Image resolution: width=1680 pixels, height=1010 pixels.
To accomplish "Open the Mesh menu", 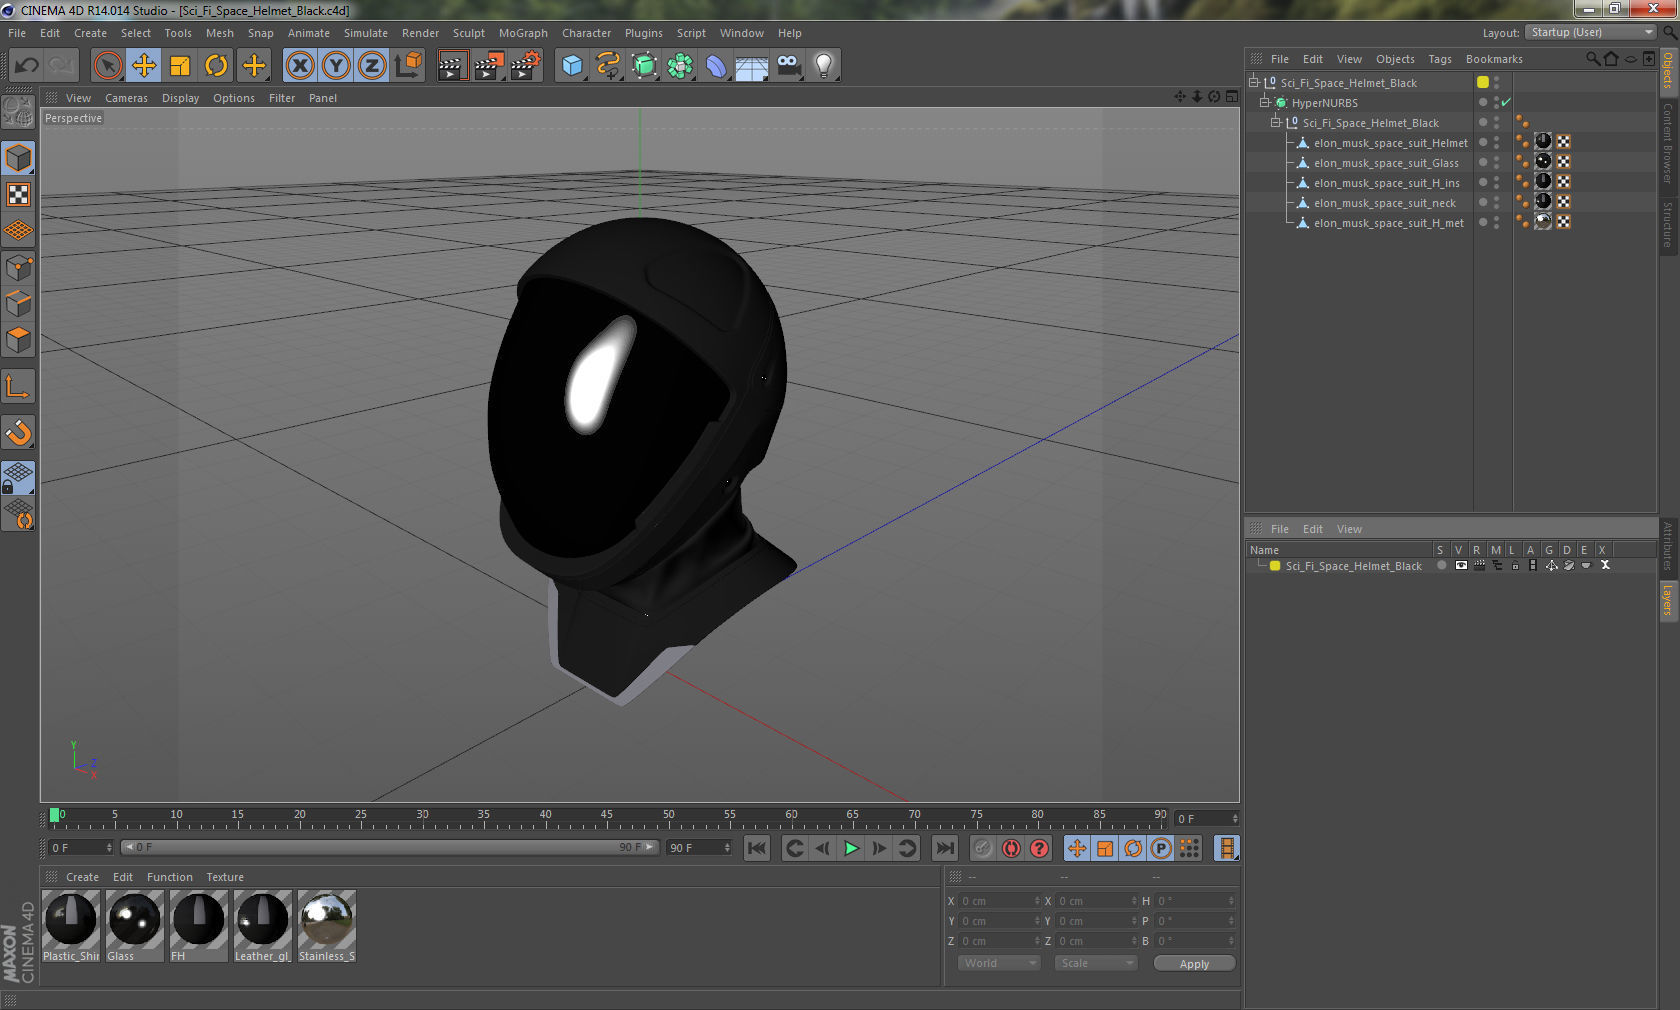I will [x=219, y=33].
